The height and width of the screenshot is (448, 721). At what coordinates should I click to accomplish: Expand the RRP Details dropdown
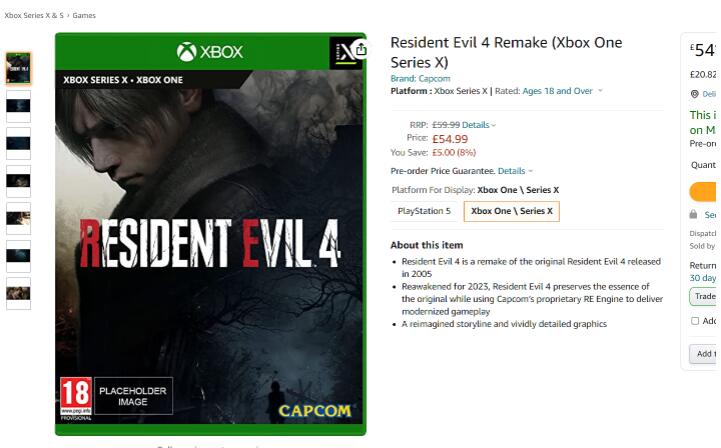pyautogui.click(x=479, y=125)
